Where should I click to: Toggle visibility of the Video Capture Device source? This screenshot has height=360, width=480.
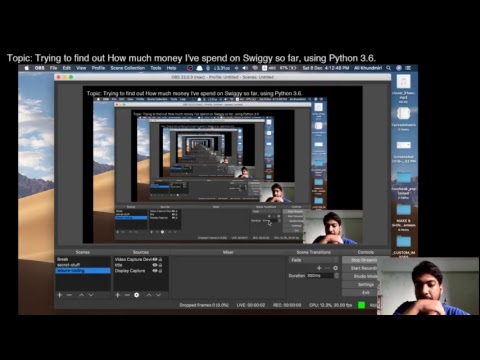click(x=155, y=259)
